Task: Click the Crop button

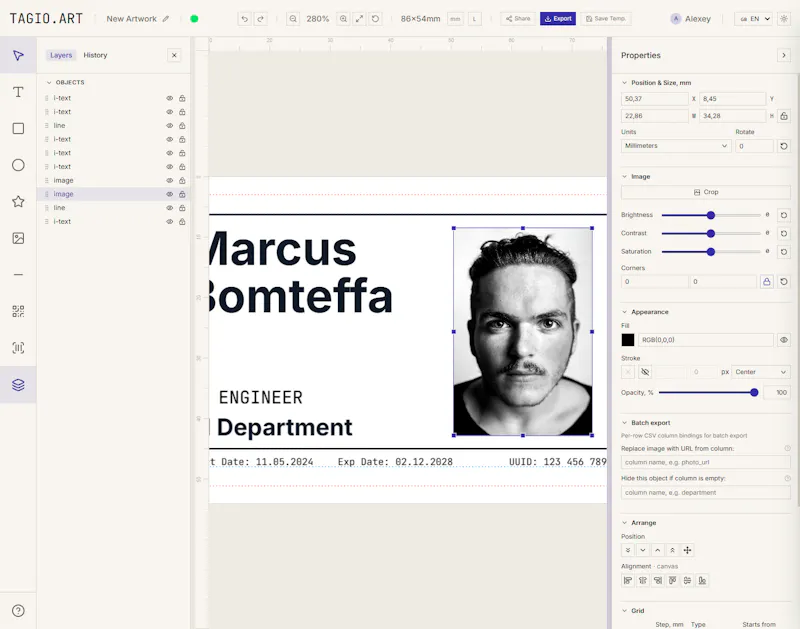Action: pyautogui.click(x=706, y=192)
